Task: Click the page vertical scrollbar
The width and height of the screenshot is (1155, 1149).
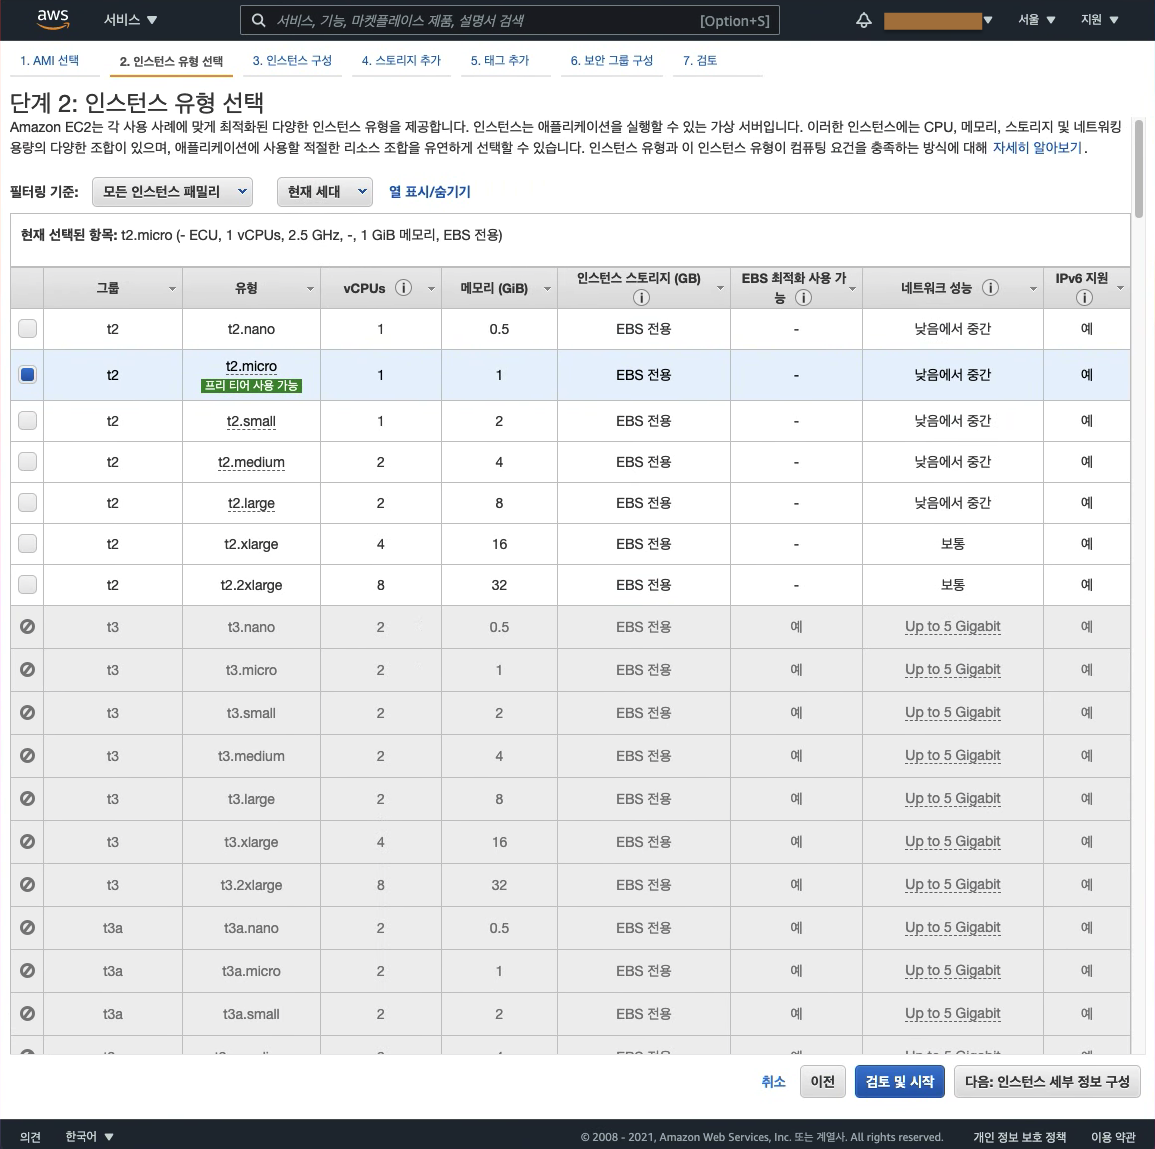Action: click(x=1139, y=169)
